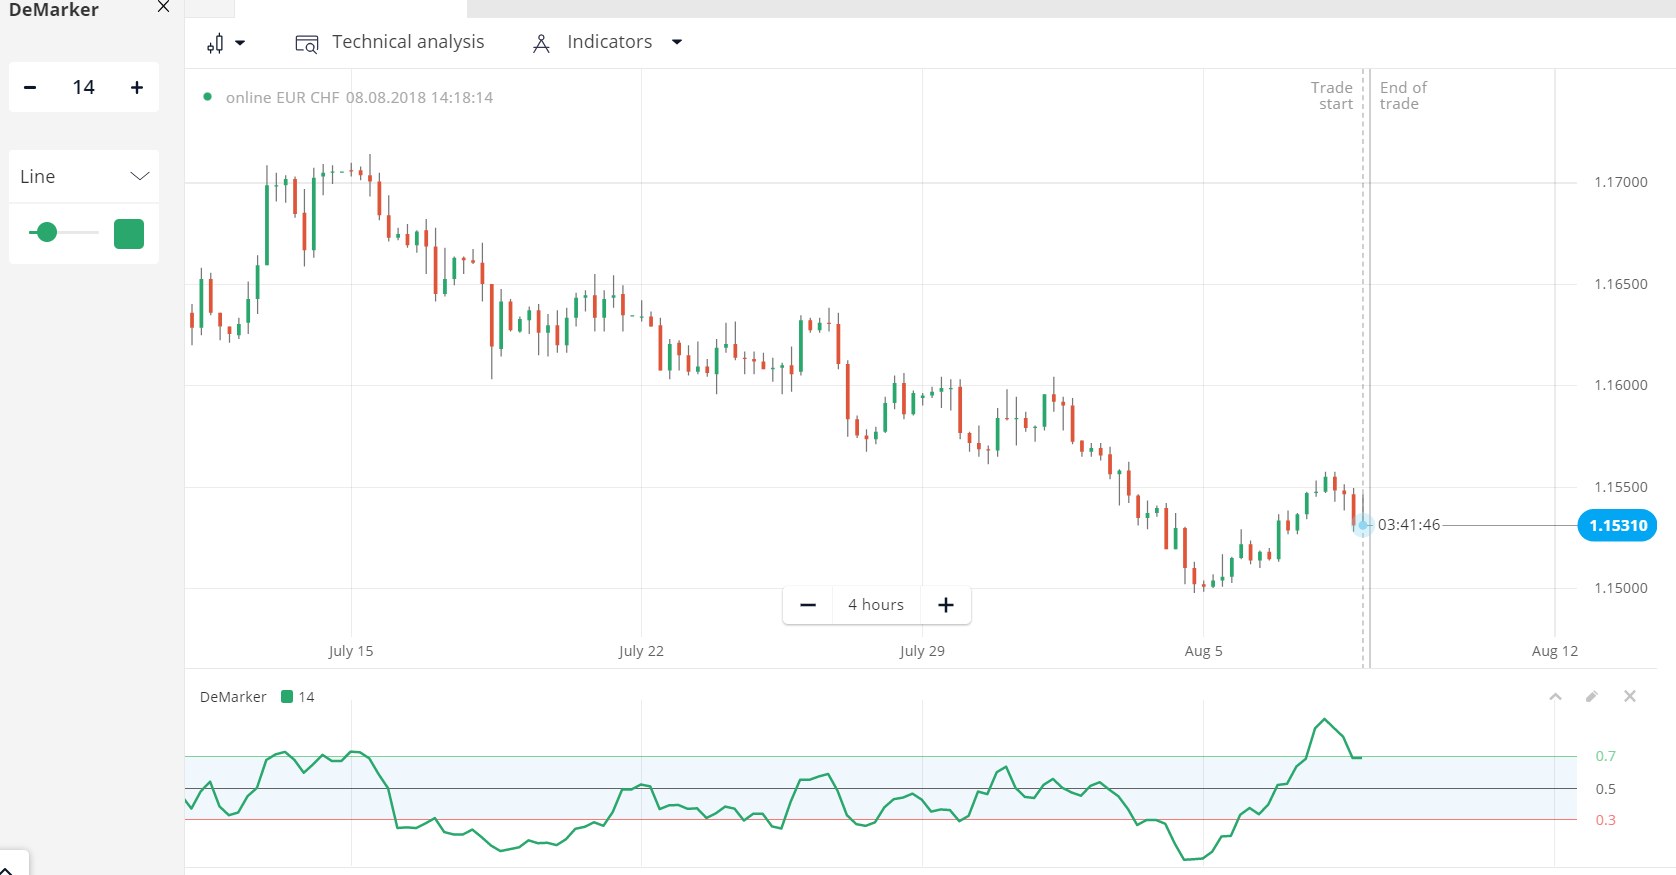Open the Technical analysis menu
The image size is (1676, 875).
pos(408,42)
